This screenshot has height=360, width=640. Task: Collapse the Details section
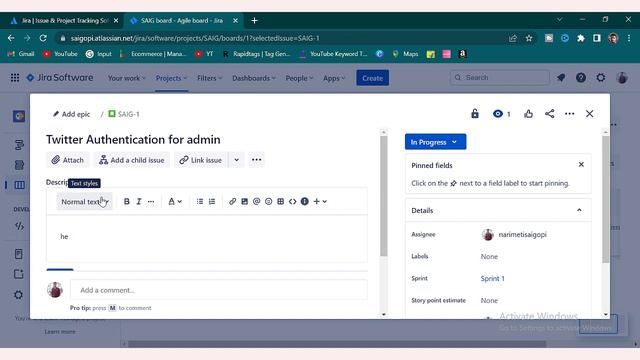tap(579, 210)
